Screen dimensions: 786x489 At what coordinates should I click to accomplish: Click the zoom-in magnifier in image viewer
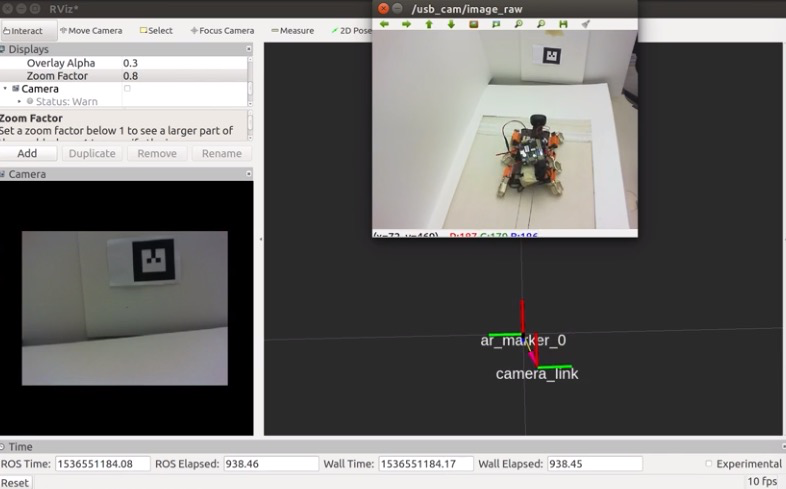coord(518,24)
